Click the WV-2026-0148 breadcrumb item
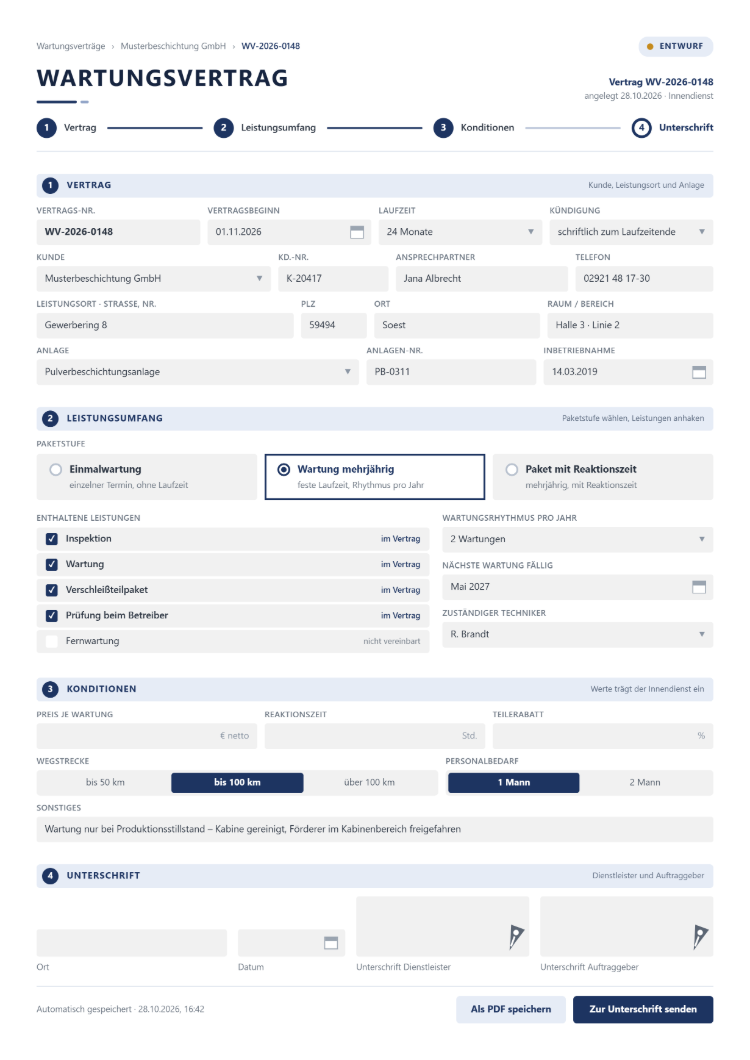 pyautogui.click(x=271, y=46)
